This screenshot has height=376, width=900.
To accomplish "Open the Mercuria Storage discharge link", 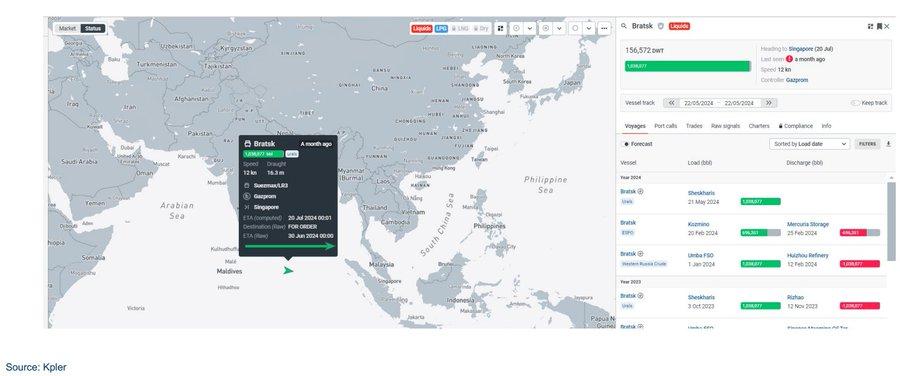I will pos(808,224).
